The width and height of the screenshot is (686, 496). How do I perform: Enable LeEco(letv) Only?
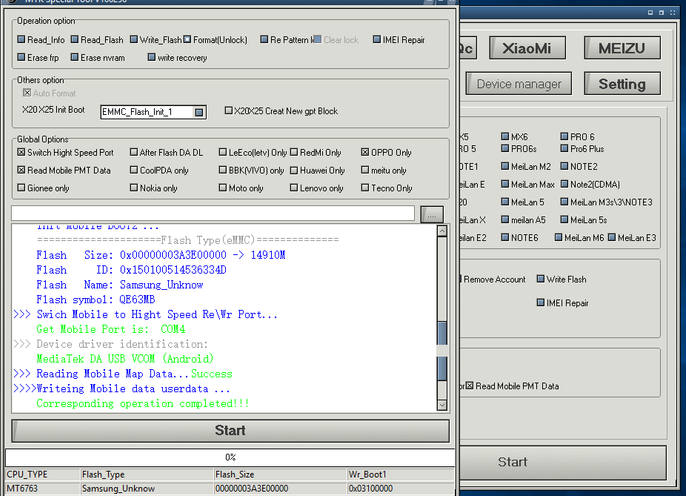pos(223,152)
